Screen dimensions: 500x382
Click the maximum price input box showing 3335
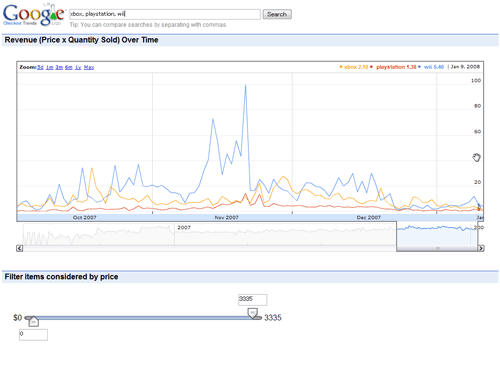pyautogui.click(x=253, y=300)
